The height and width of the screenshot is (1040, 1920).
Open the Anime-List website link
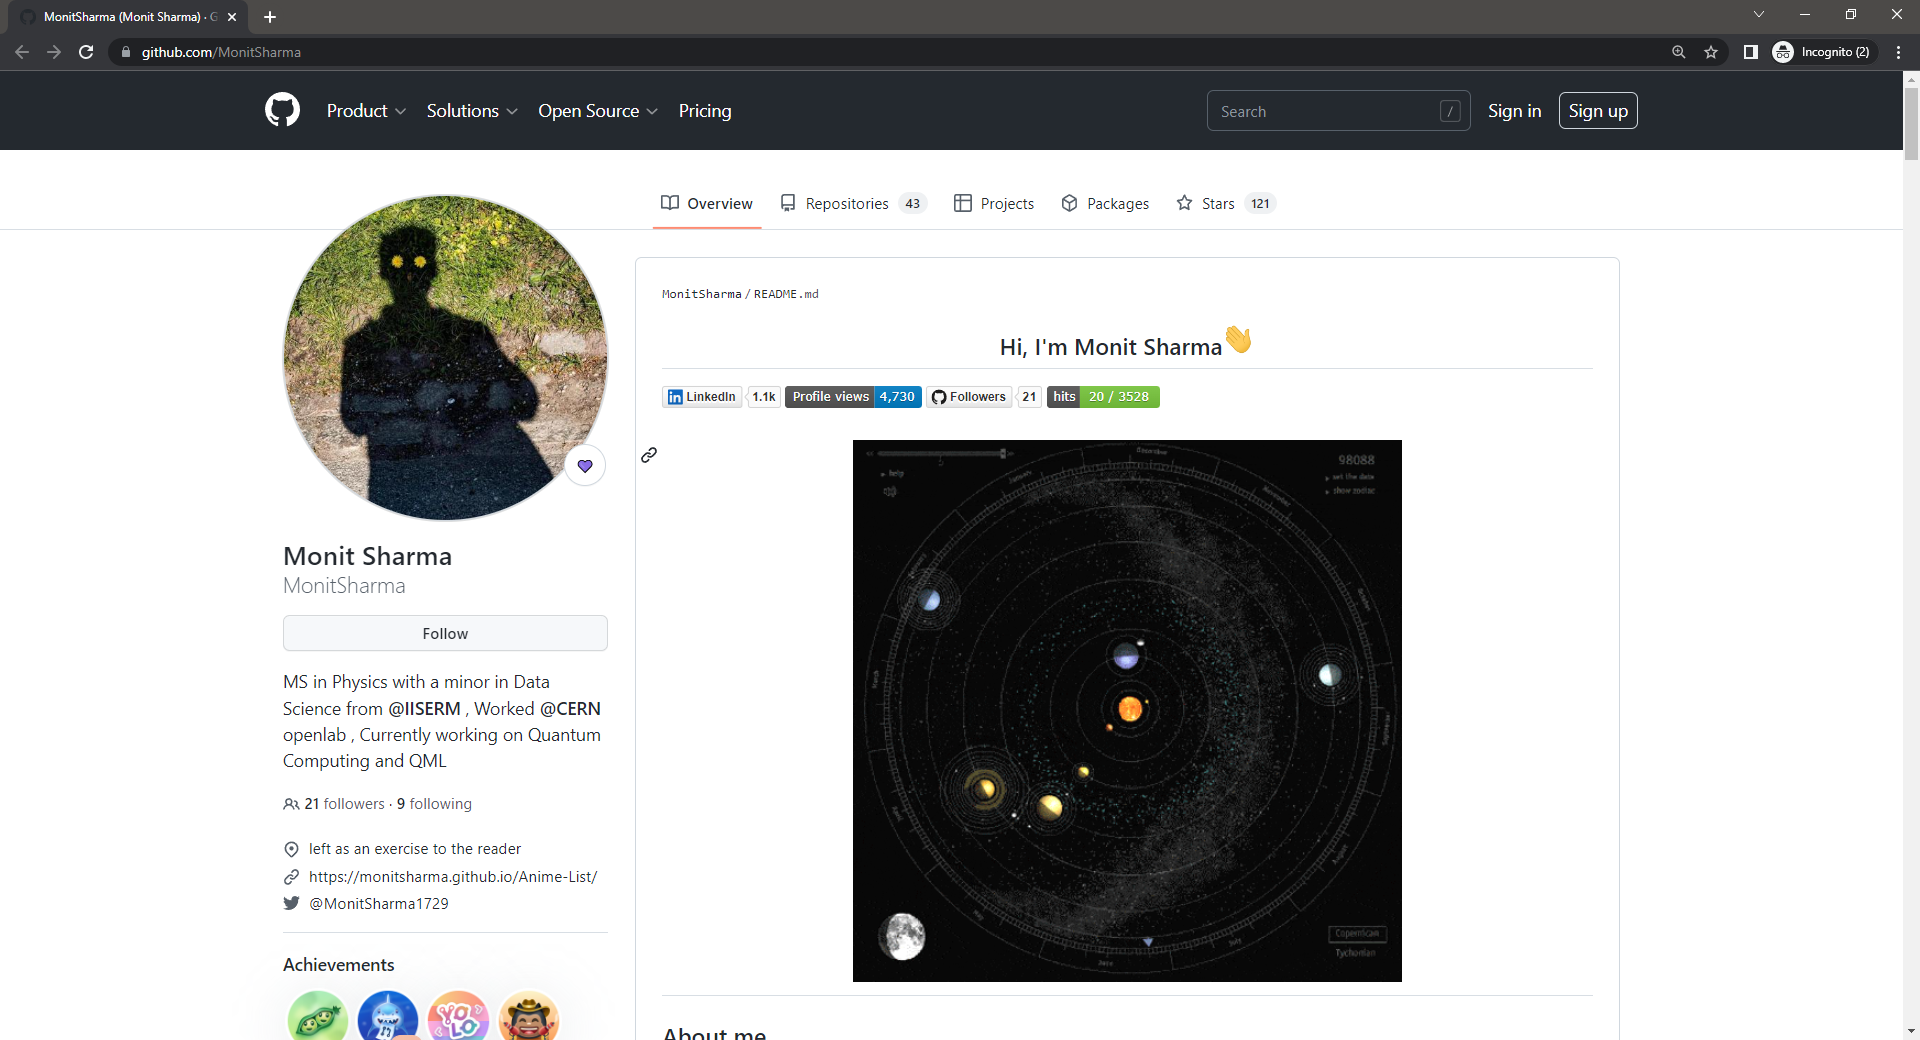click(453, 877)
